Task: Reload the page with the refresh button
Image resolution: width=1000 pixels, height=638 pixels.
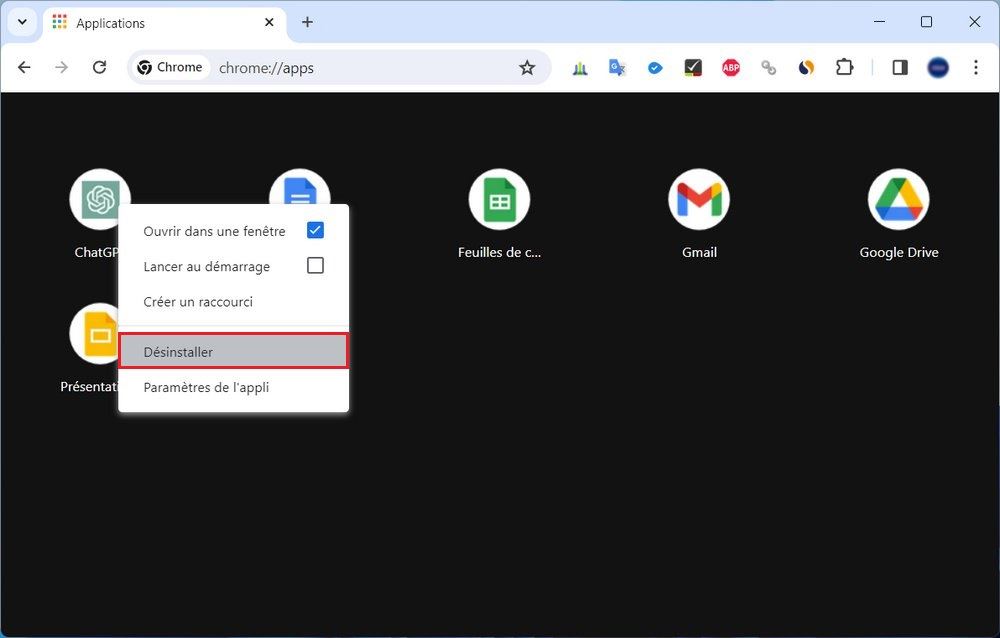Action: tap(99, 68)
